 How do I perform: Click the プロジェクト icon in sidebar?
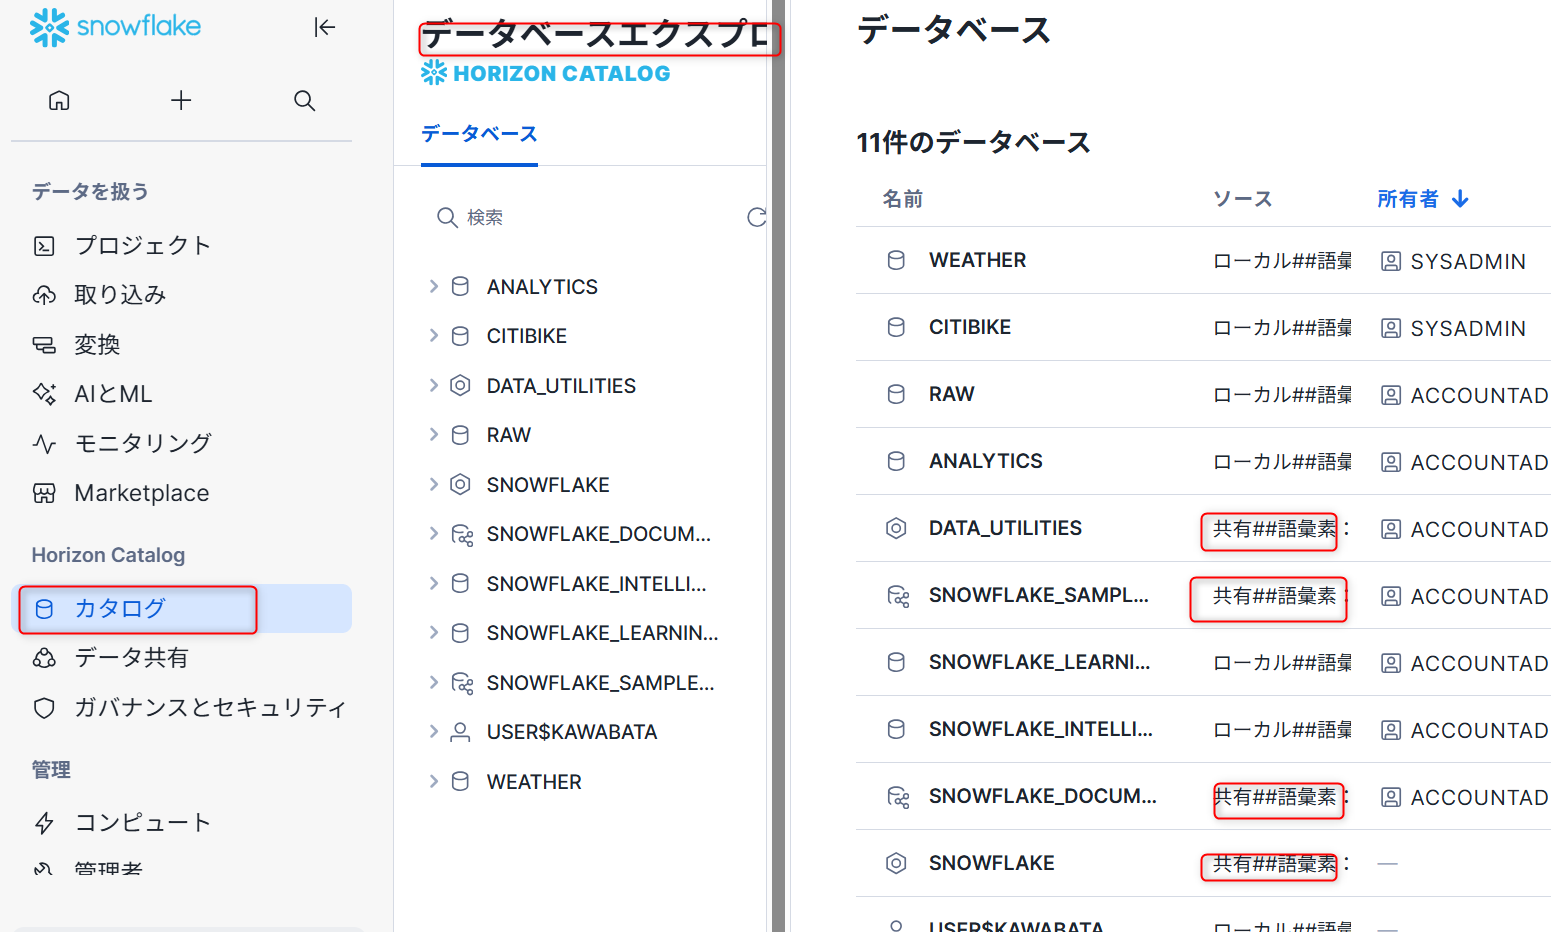(44, 246)
